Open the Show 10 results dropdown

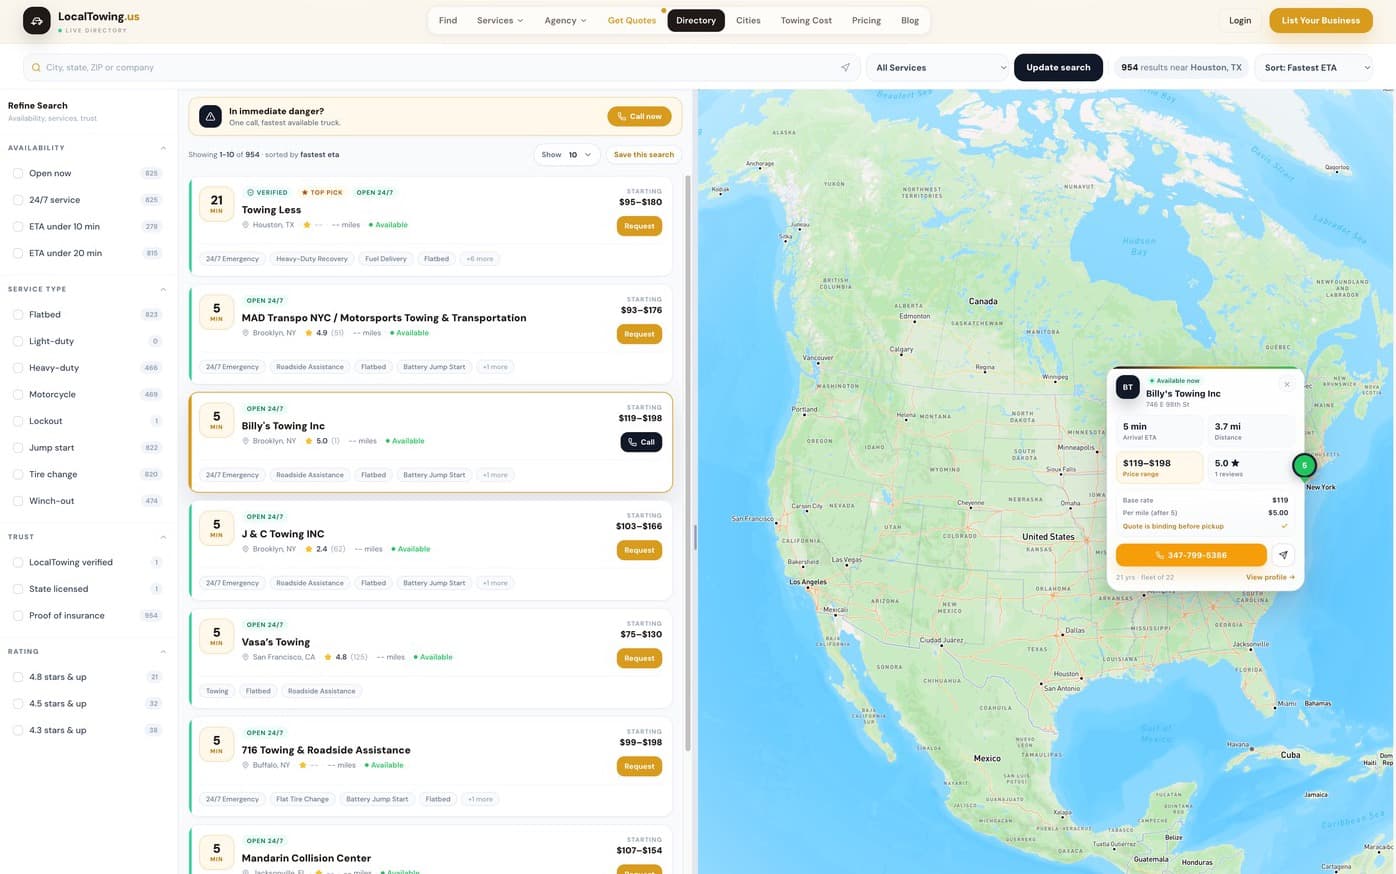567,154
